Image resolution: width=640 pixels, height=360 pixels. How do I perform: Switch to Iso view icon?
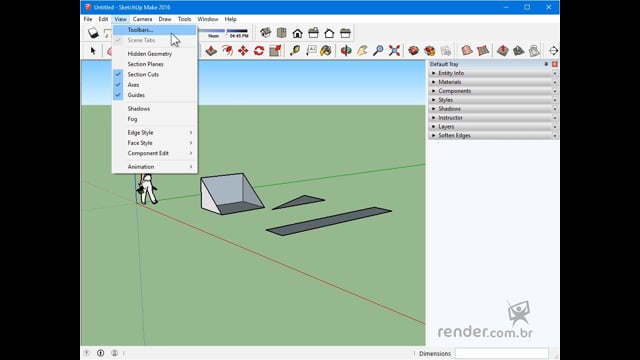(x=265, y=33)
